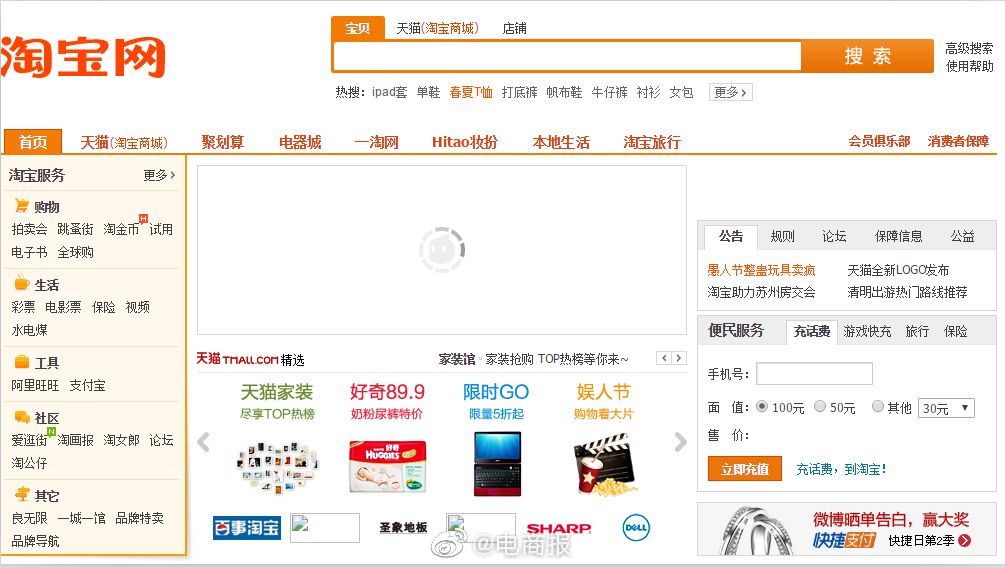Viewport: 1005px width, 568px height.
Task: Open 聚划算 in the navigation bar
Action: coord(222,142)
